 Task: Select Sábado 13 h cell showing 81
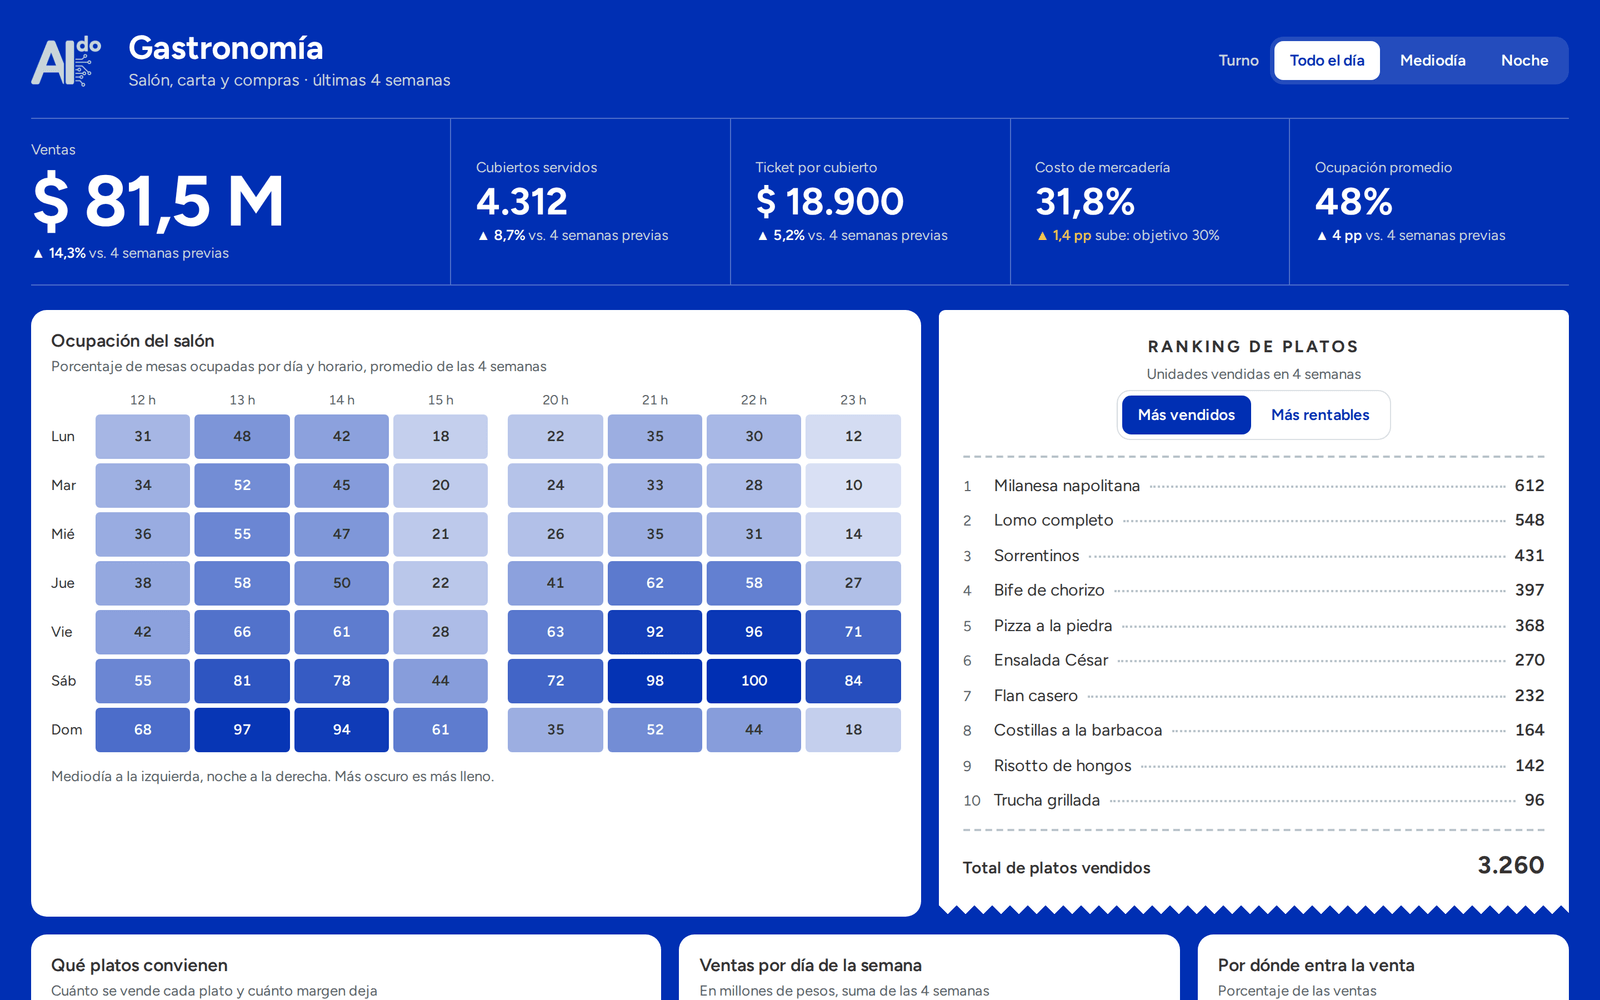tap(242, 681)
